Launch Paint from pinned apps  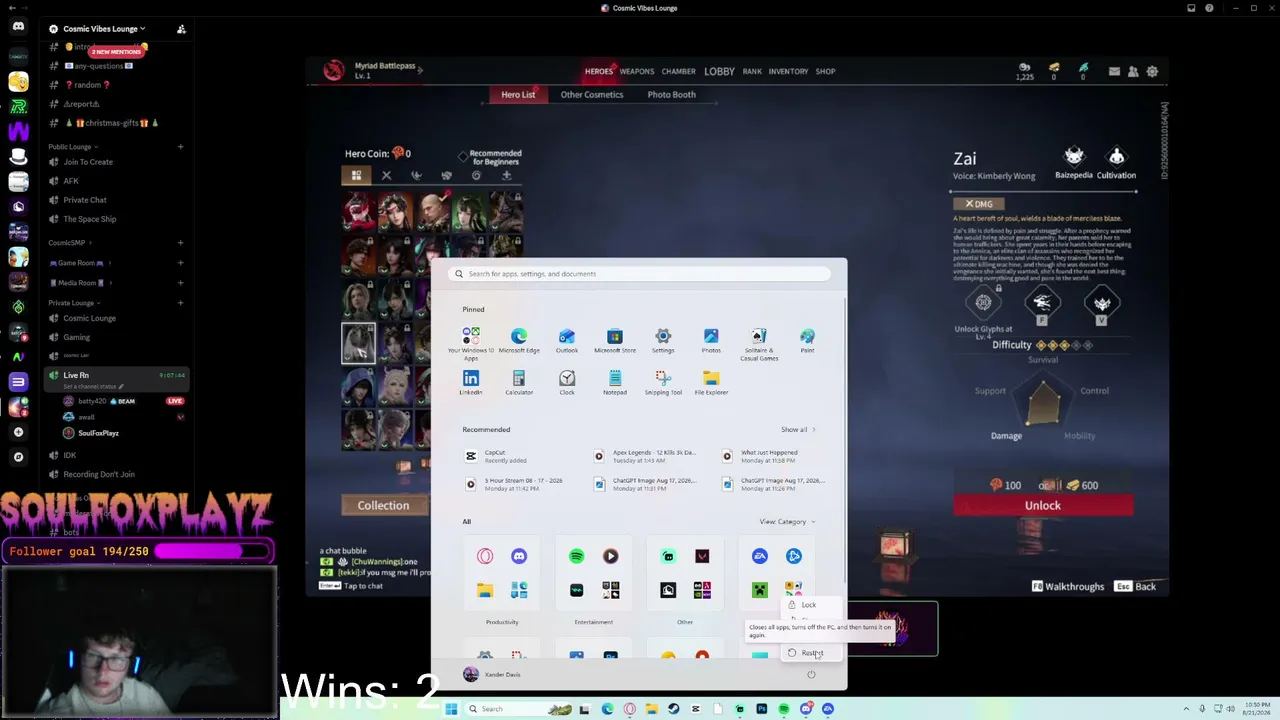coord(807,340)
